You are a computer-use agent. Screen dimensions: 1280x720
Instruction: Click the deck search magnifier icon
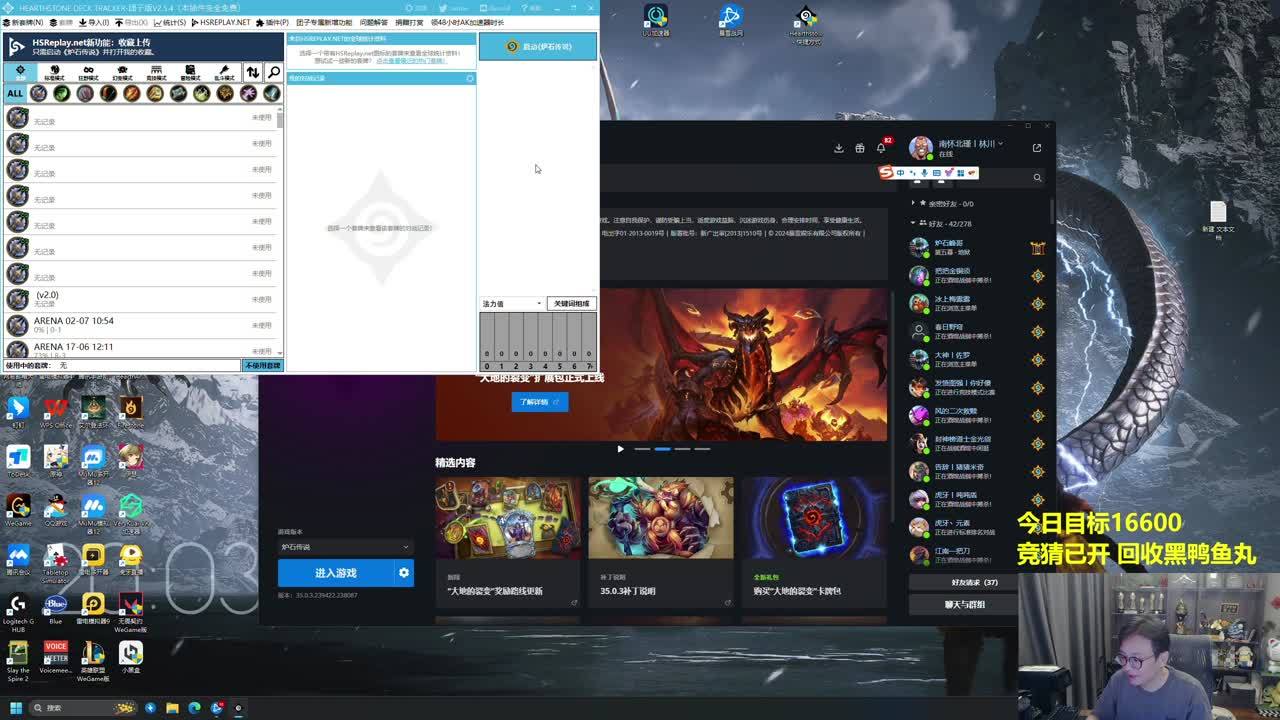coord(273,72)
